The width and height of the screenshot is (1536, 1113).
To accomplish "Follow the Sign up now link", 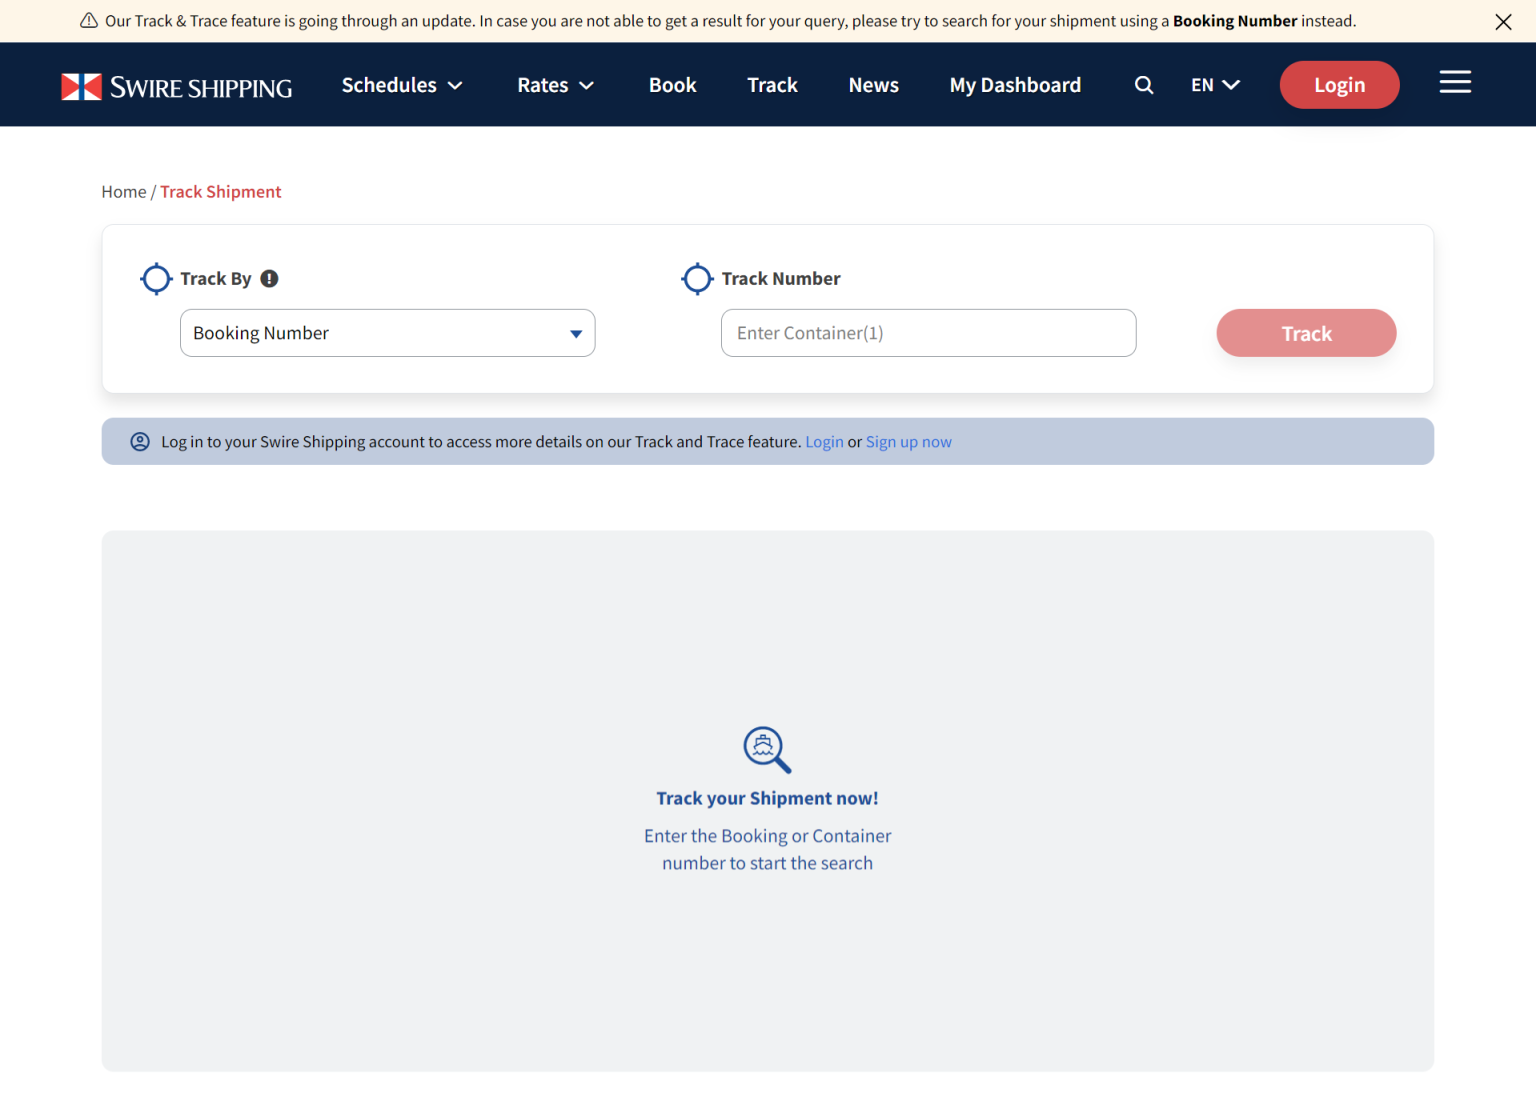I will point(908,442).
